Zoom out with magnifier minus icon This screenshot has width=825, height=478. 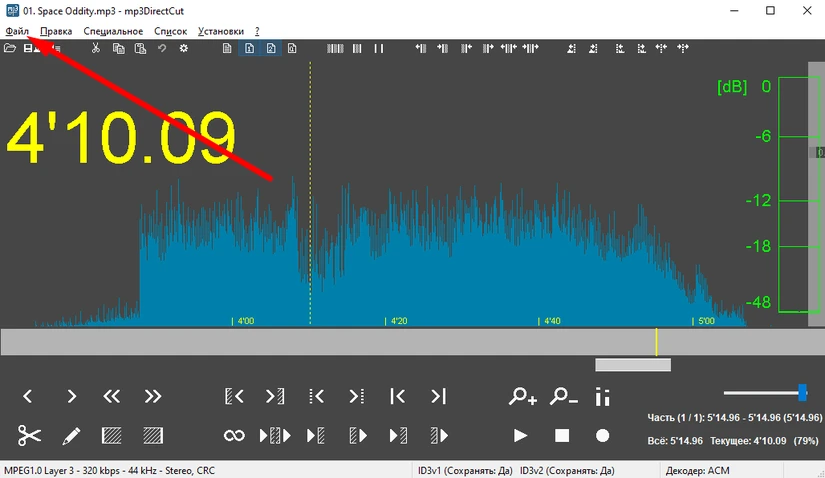tap(564, 396)
